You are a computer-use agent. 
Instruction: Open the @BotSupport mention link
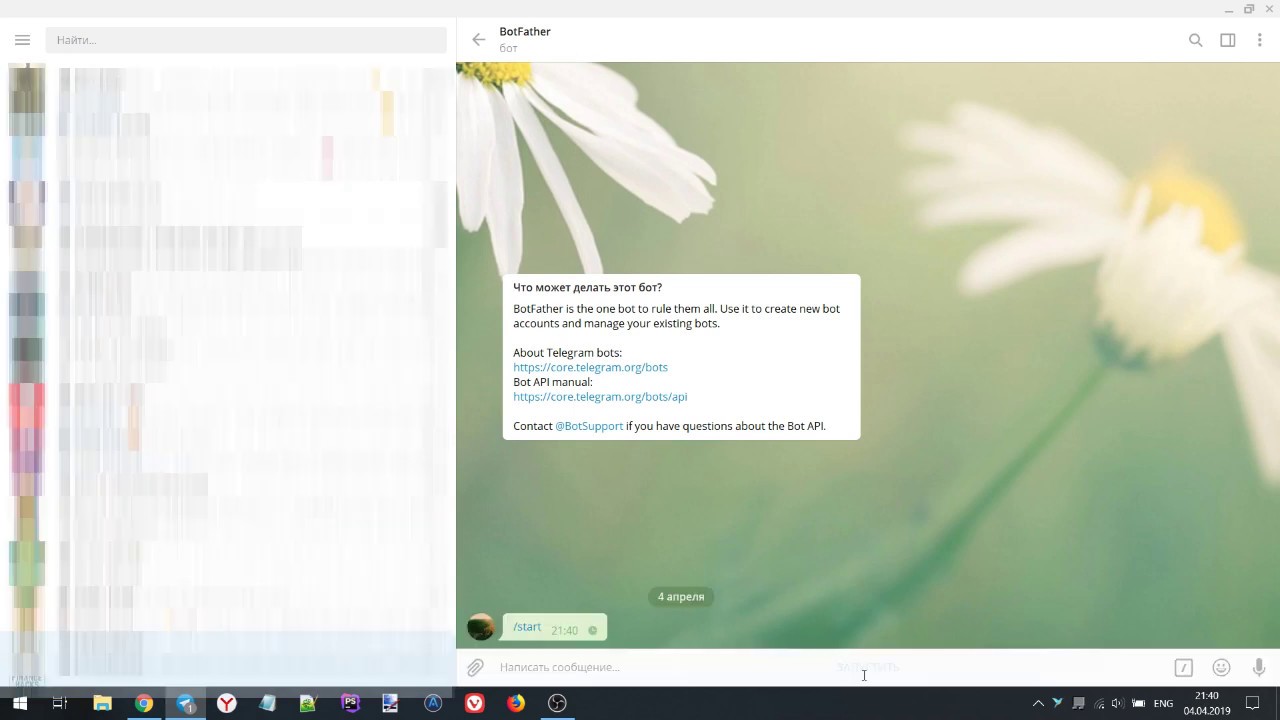click(589, 426)
